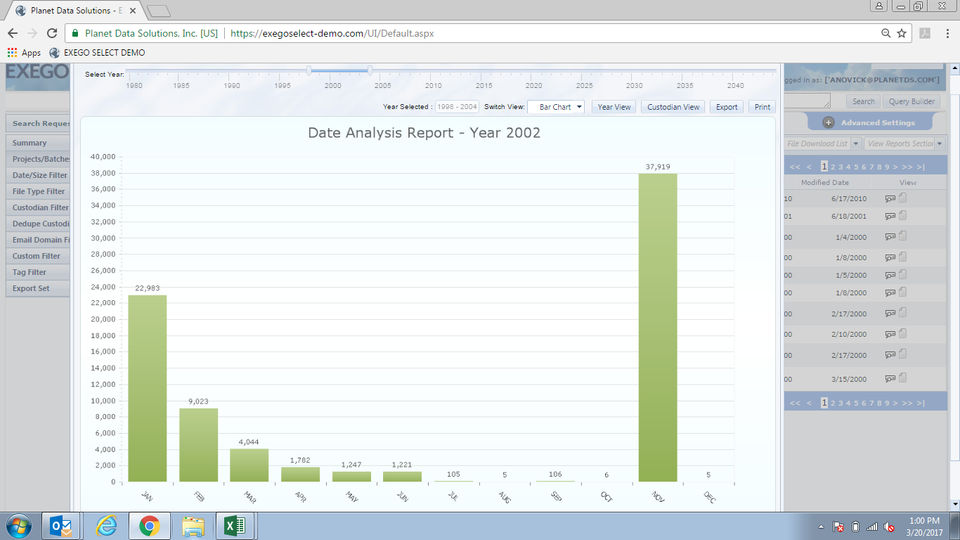Click last page arrow in top pager
Screen dimensions: 960x540
tap(920, 167)
